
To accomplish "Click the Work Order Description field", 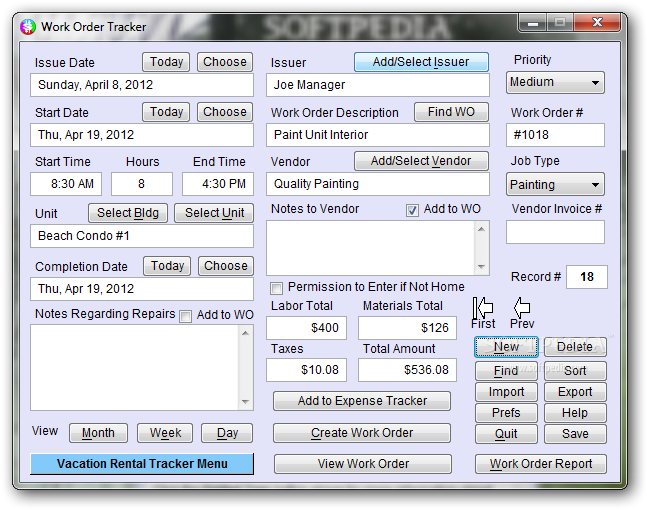I will pyautogui.click(x=378, y=135).
